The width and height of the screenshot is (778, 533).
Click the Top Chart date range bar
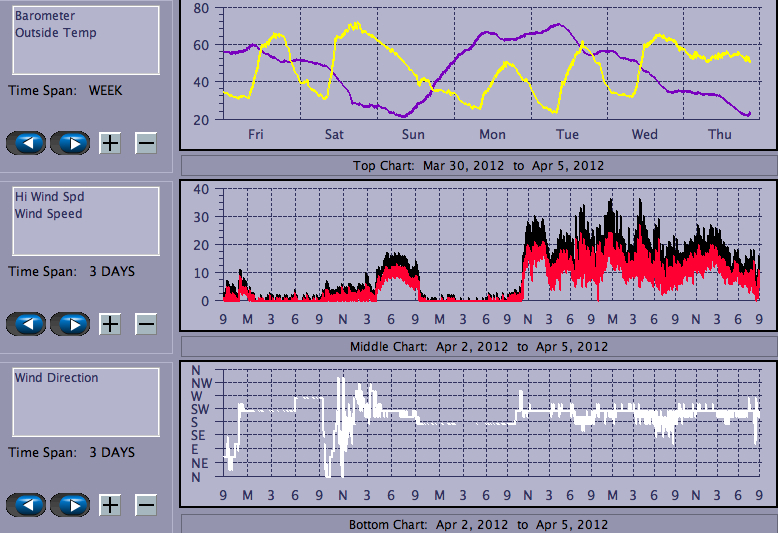click(x=478, y=165)
